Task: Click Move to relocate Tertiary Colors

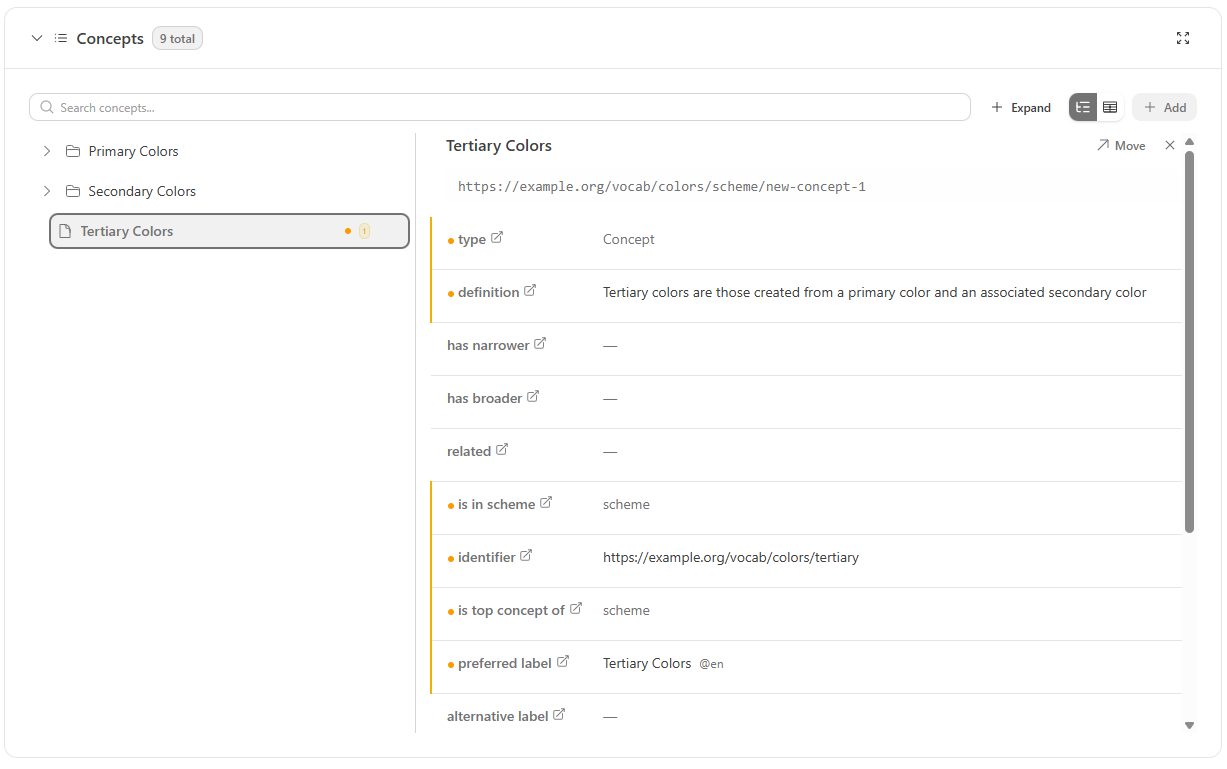Action: tap(1121, 145)
